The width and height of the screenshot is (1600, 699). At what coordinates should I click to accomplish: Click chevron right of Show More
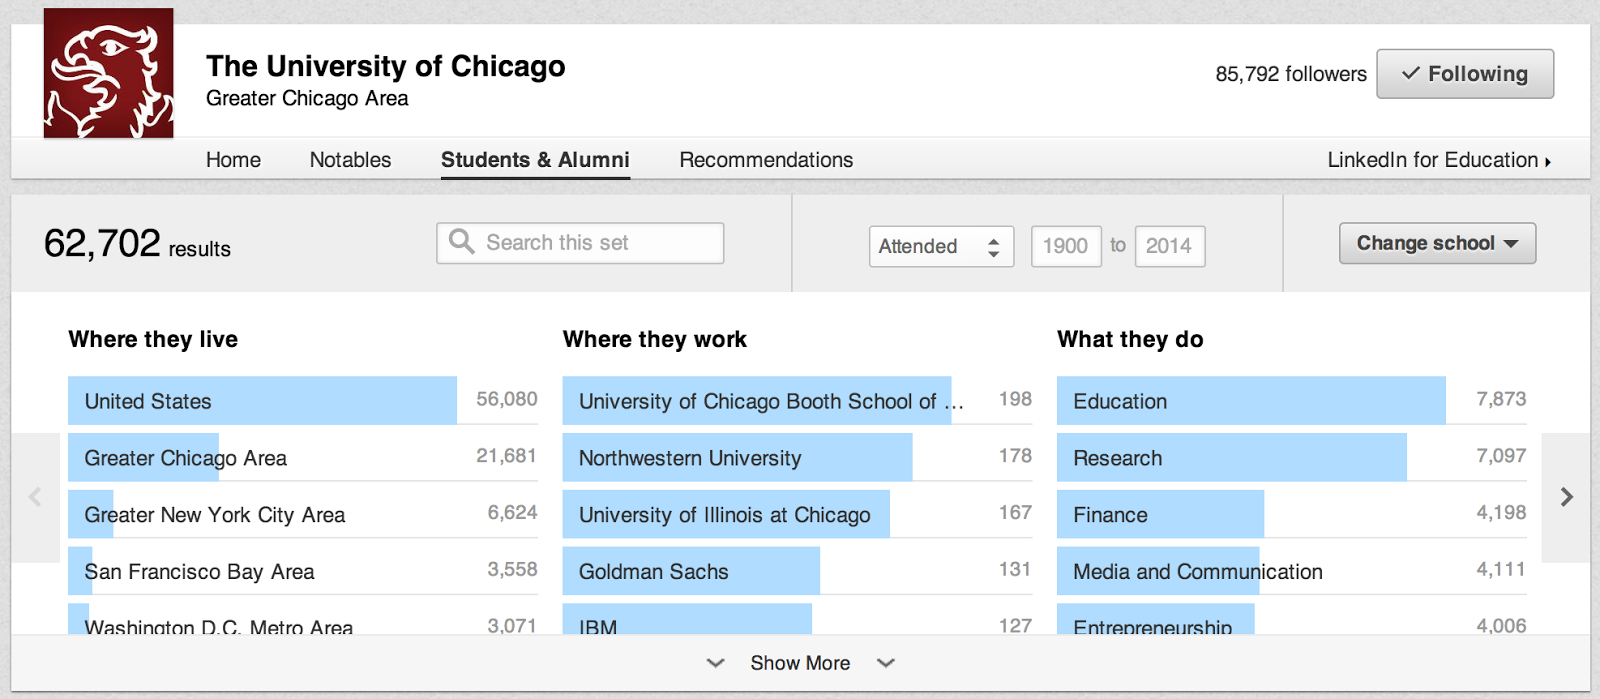886,663
